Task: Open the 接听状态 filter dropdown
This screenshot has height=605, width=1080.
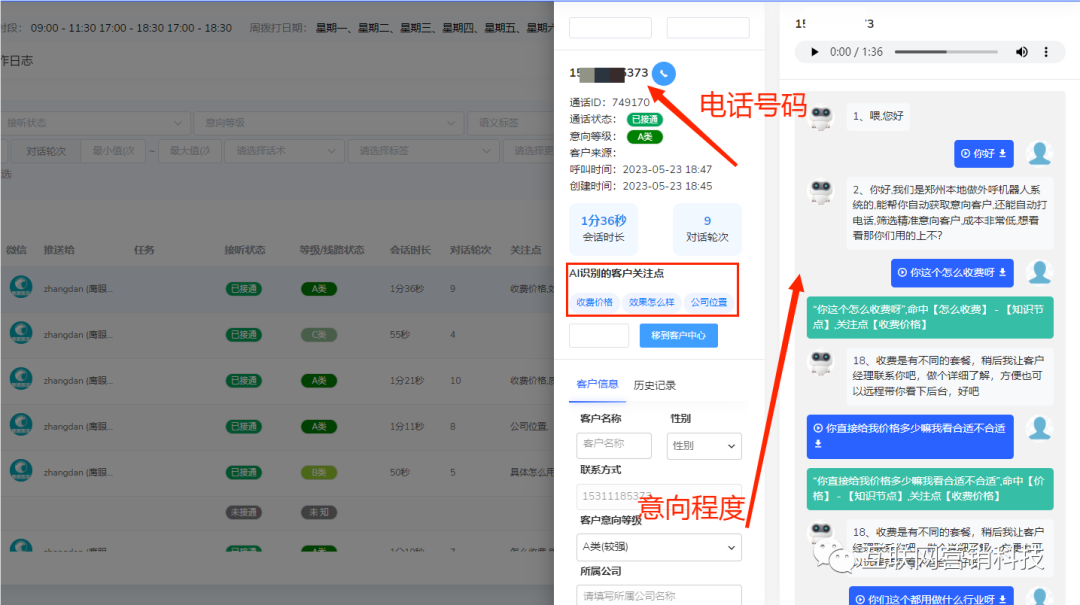Action: 94,123
